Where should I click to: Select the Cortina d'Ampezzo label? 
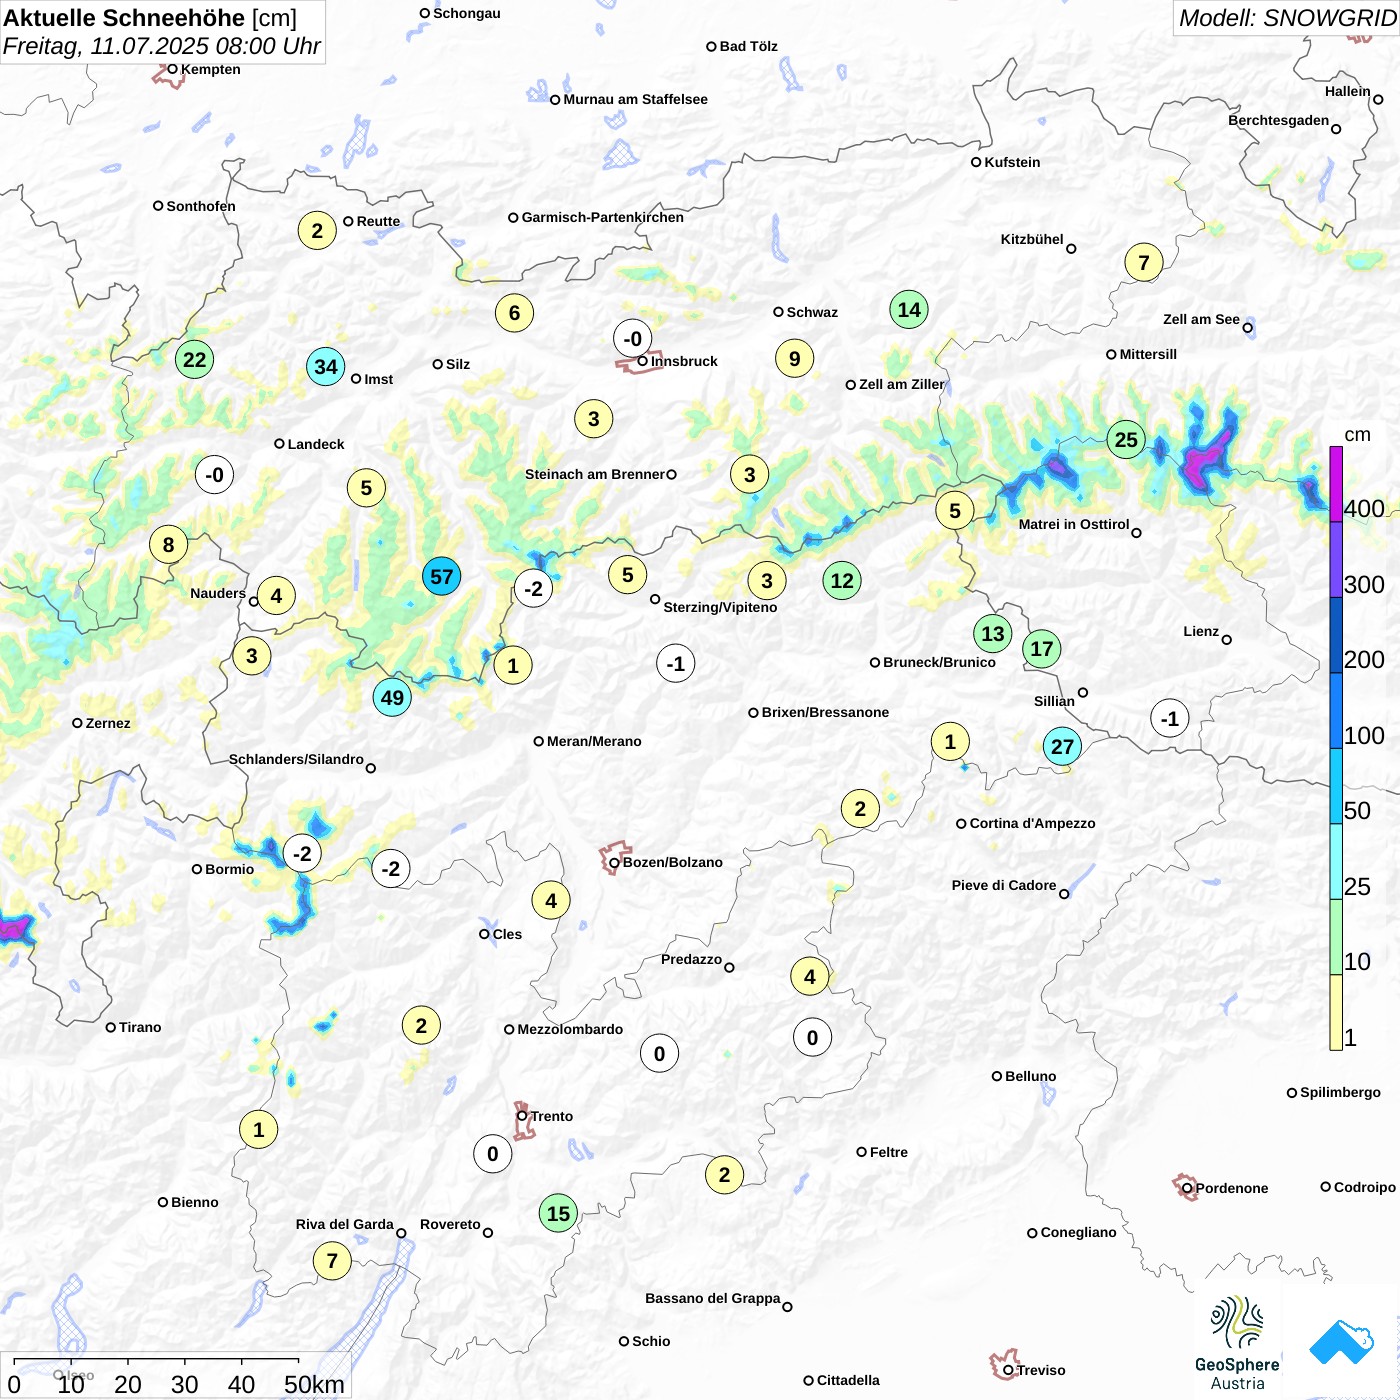1032,823
